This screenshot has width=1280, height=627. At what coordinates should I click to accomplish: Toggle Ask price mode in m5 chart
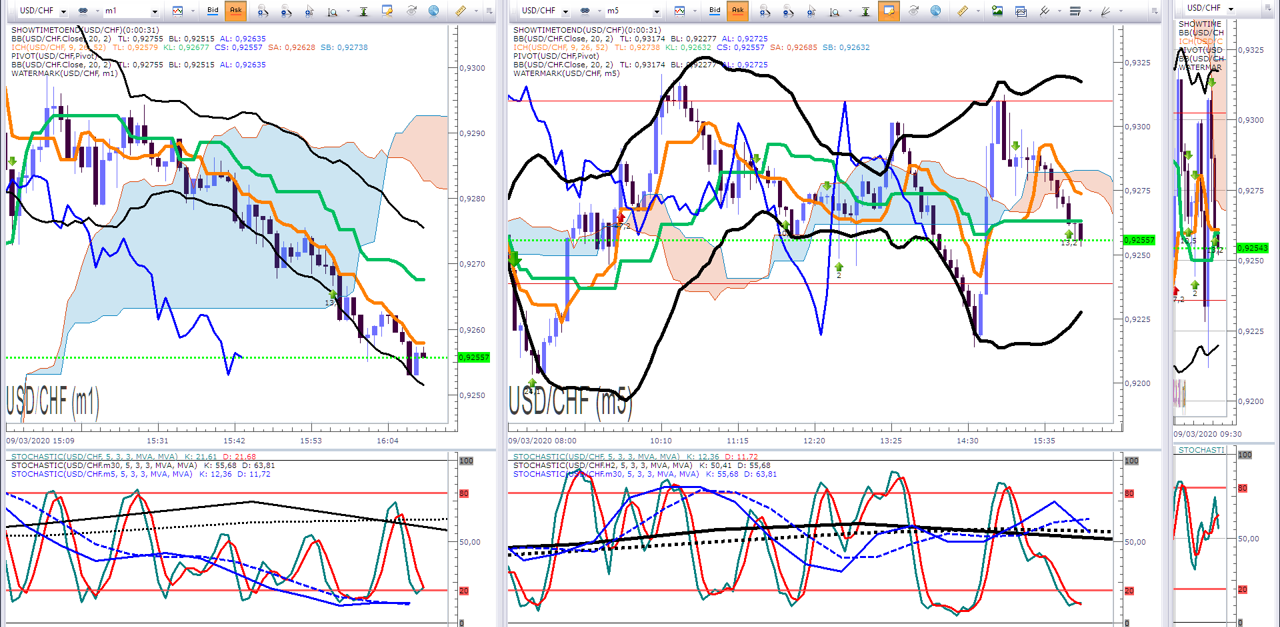[738, 11]
